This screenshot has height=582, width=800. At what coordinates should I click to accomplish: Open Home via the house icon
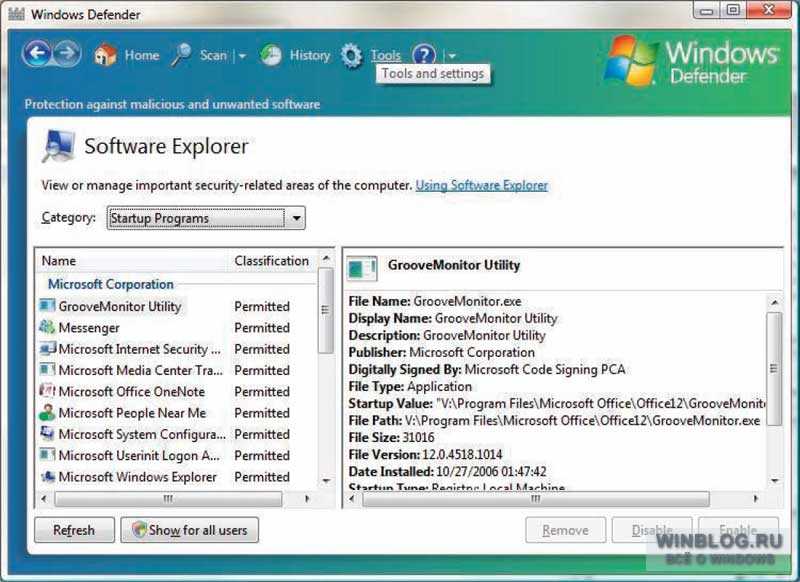click(x=106, y=55)
